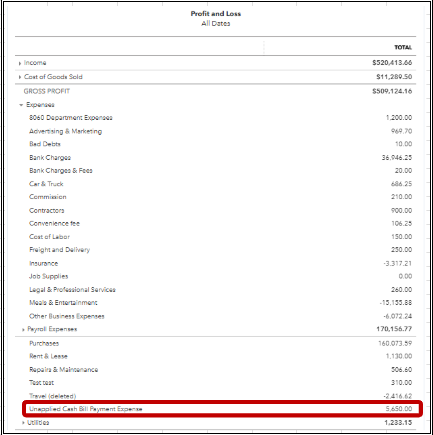
Task: Select the Test test label
Action: click(x=41, y=383)
